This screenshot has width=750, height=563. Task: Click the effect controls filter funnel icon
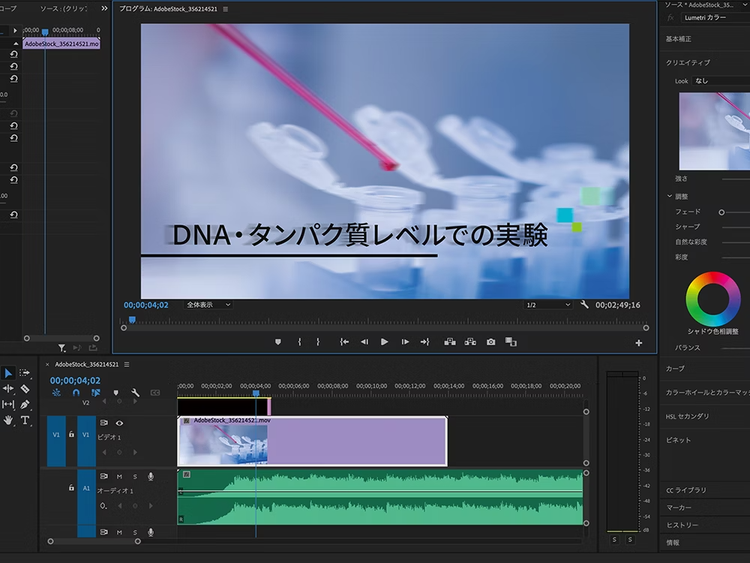pyautogui.click(x=62, y=348)
